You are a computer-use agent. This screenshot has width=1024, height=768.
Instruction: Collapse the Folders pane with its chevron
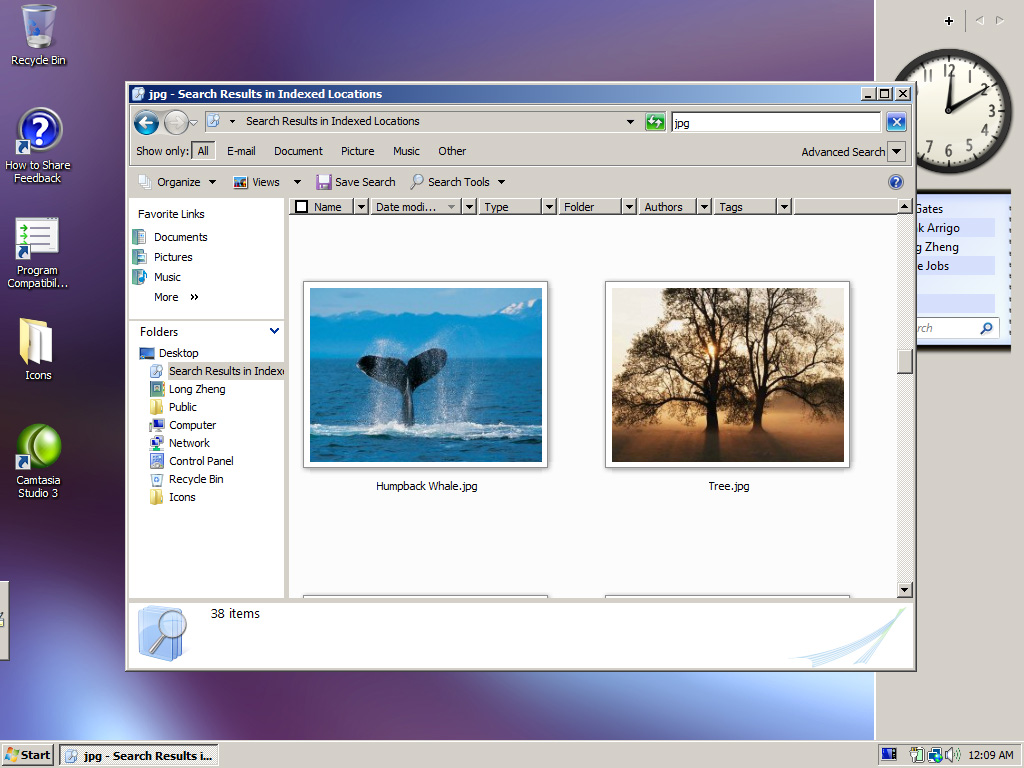pyautogui.click(x=274, y=331)
